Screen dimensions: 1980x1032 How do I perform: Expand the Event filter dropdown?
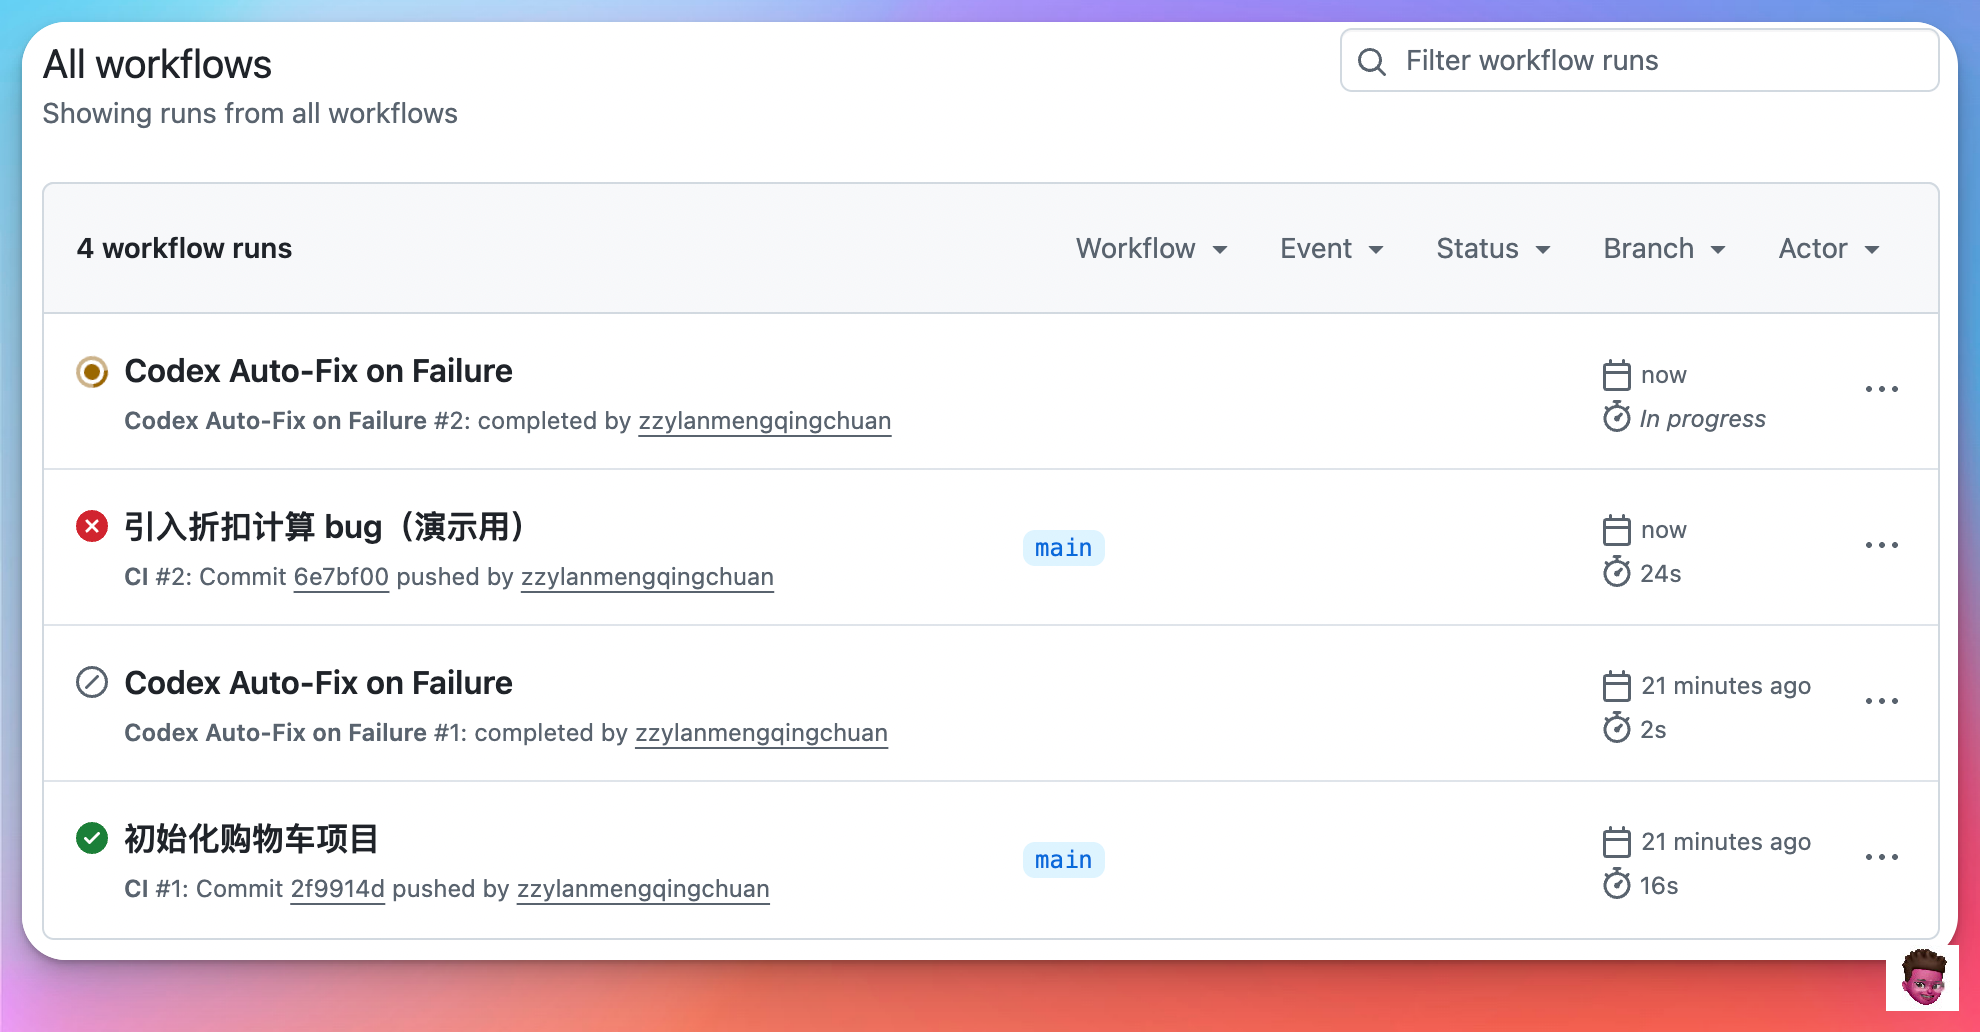[x=1332, y=249]
